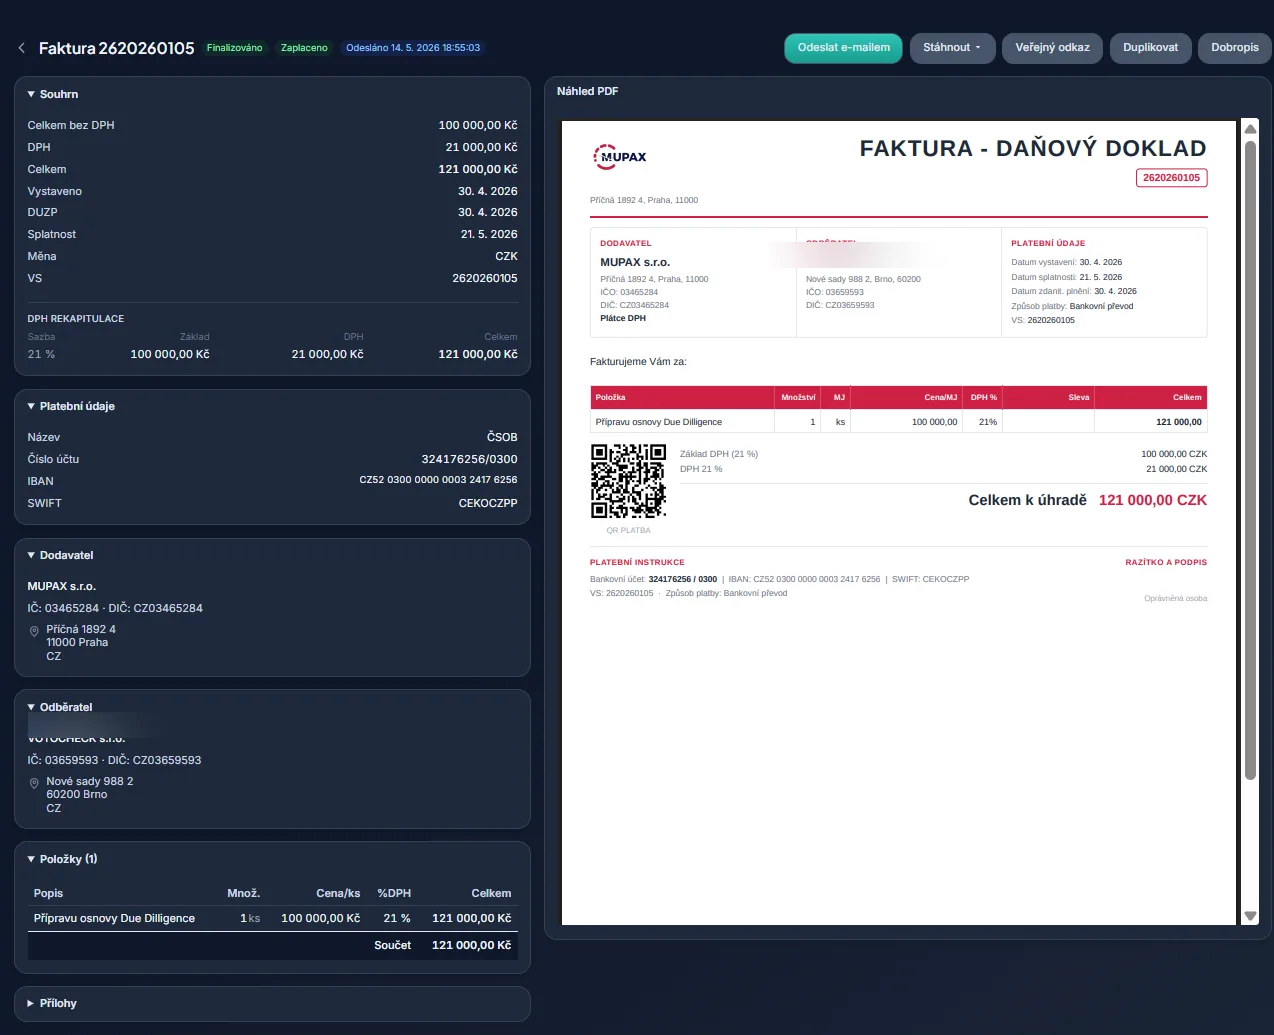Click the Dobropis button
1274x1035 pixels.
click(x=1235, y=48)
